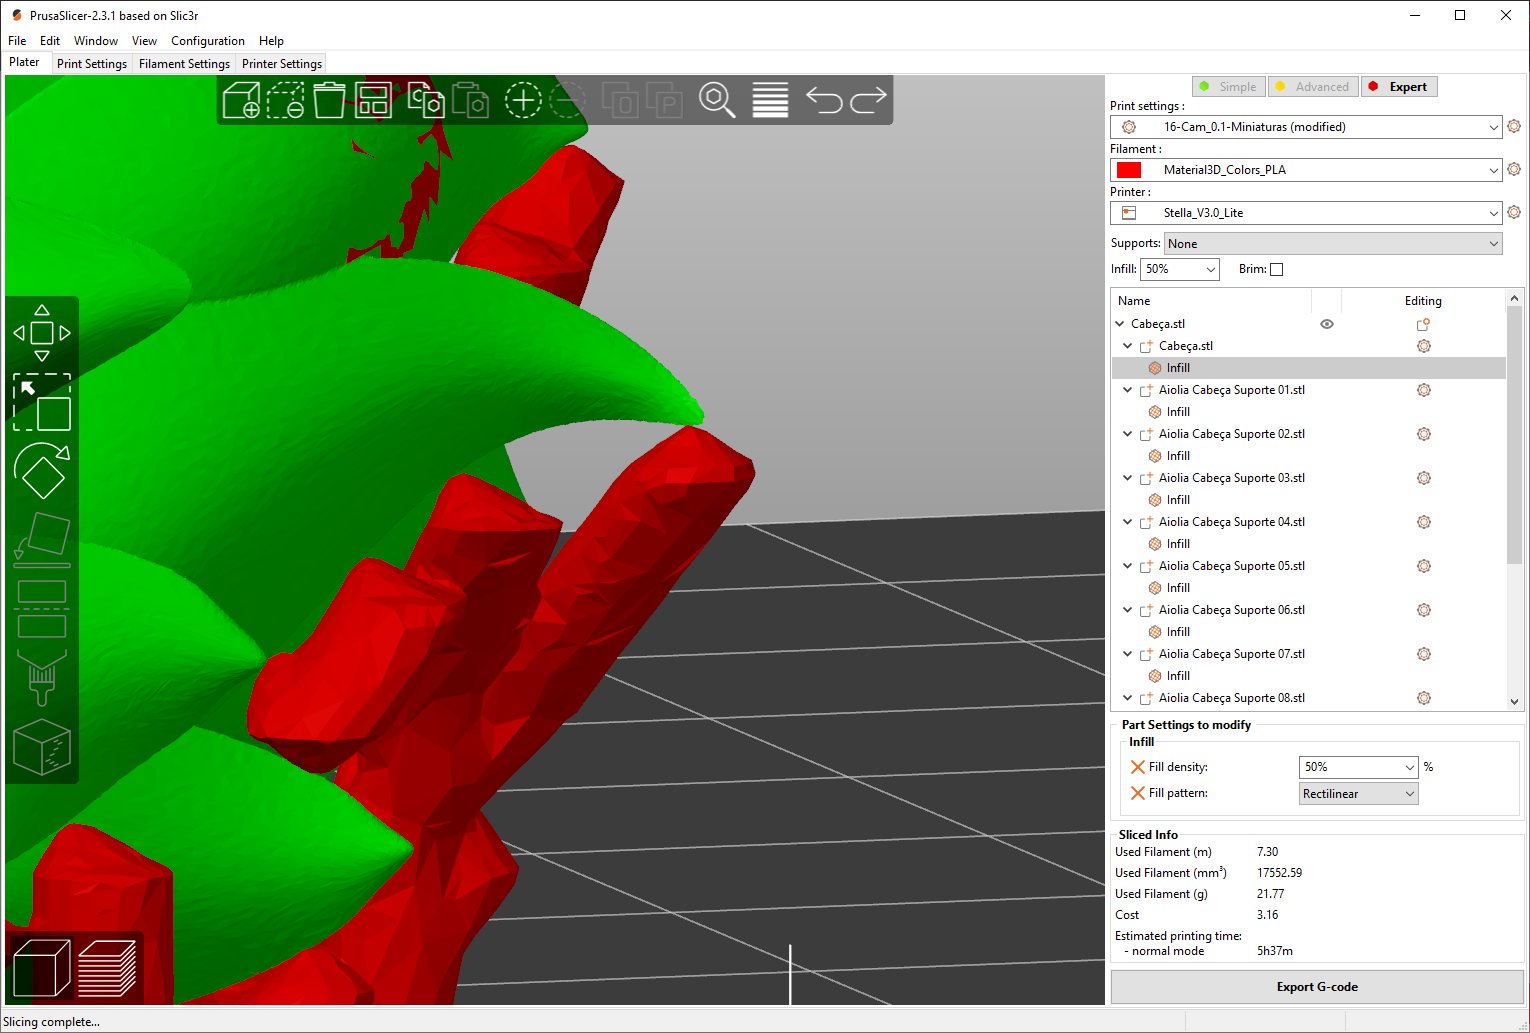Open the View menu

[144, 41]
